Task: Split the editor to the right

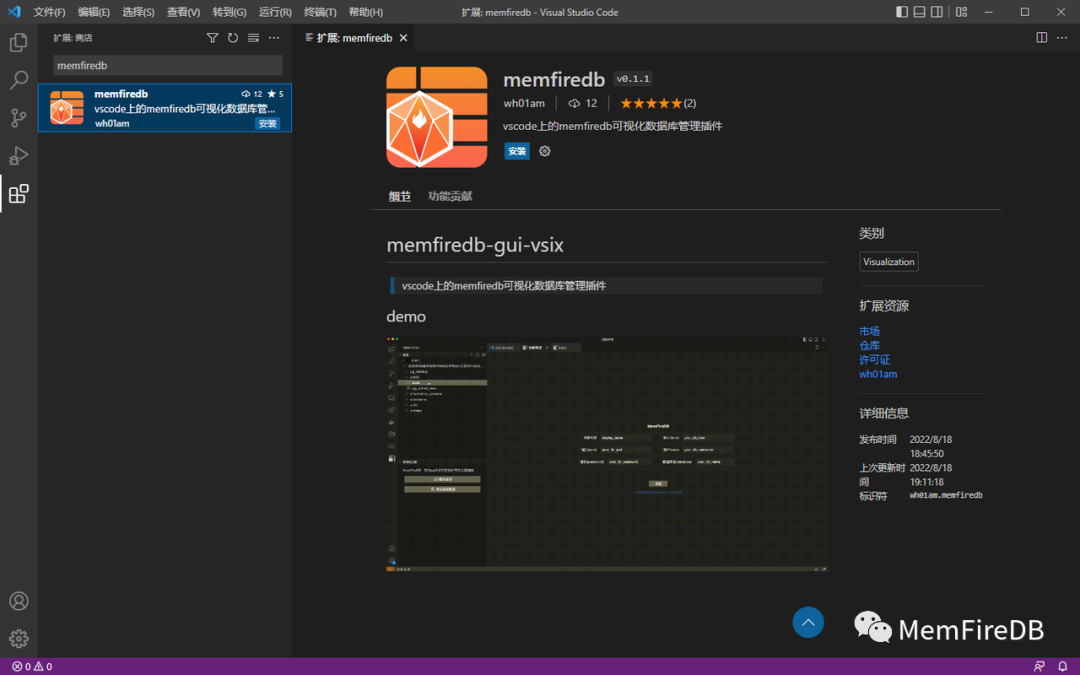Action: 1041,38
